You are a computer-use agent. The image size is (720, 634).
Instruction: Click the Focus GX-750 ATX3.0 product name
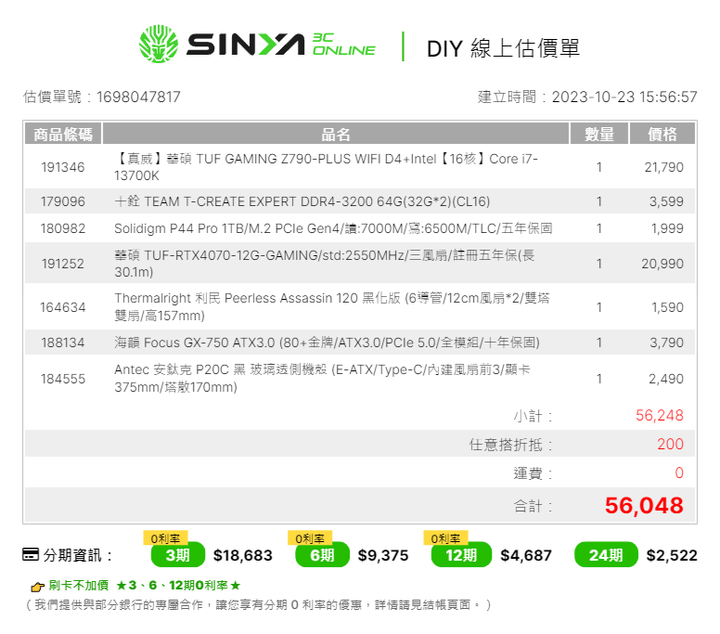[327, 342]
